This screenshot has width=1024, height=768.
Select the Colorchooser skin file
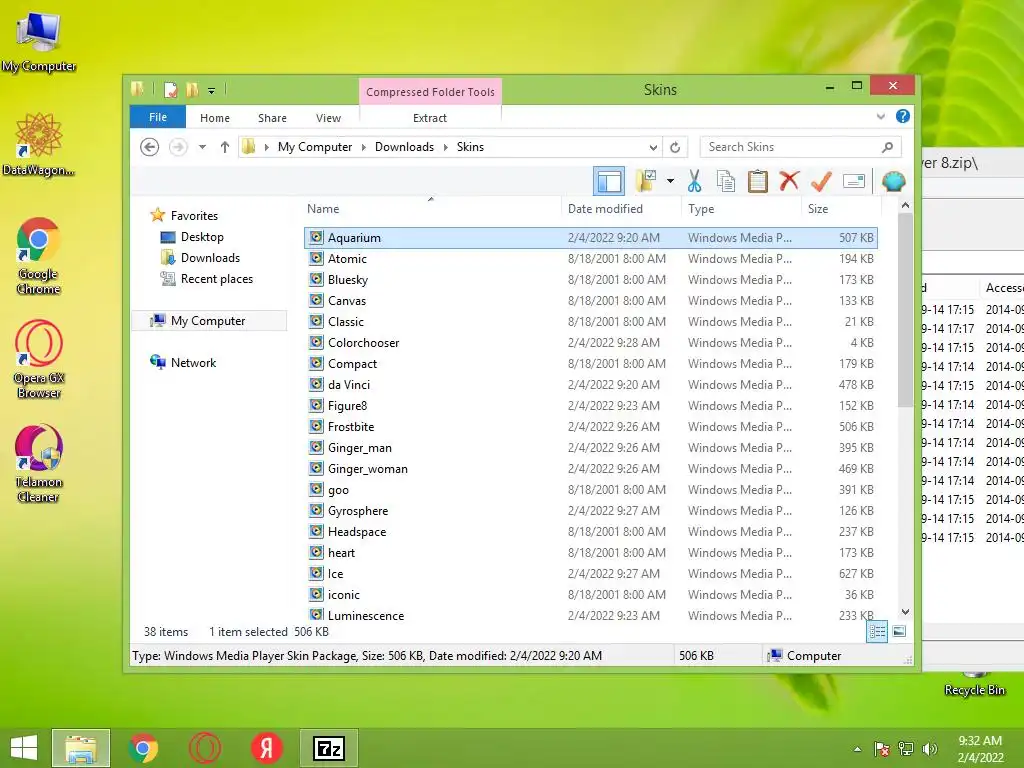[x=590, y=343]
